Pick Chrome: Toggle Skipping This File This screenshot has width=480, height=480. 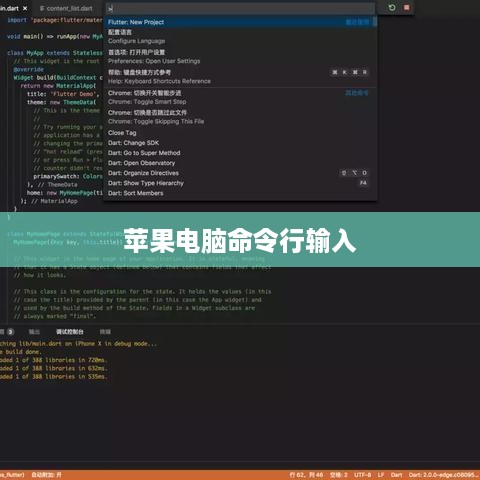click(x=240, y=117)
